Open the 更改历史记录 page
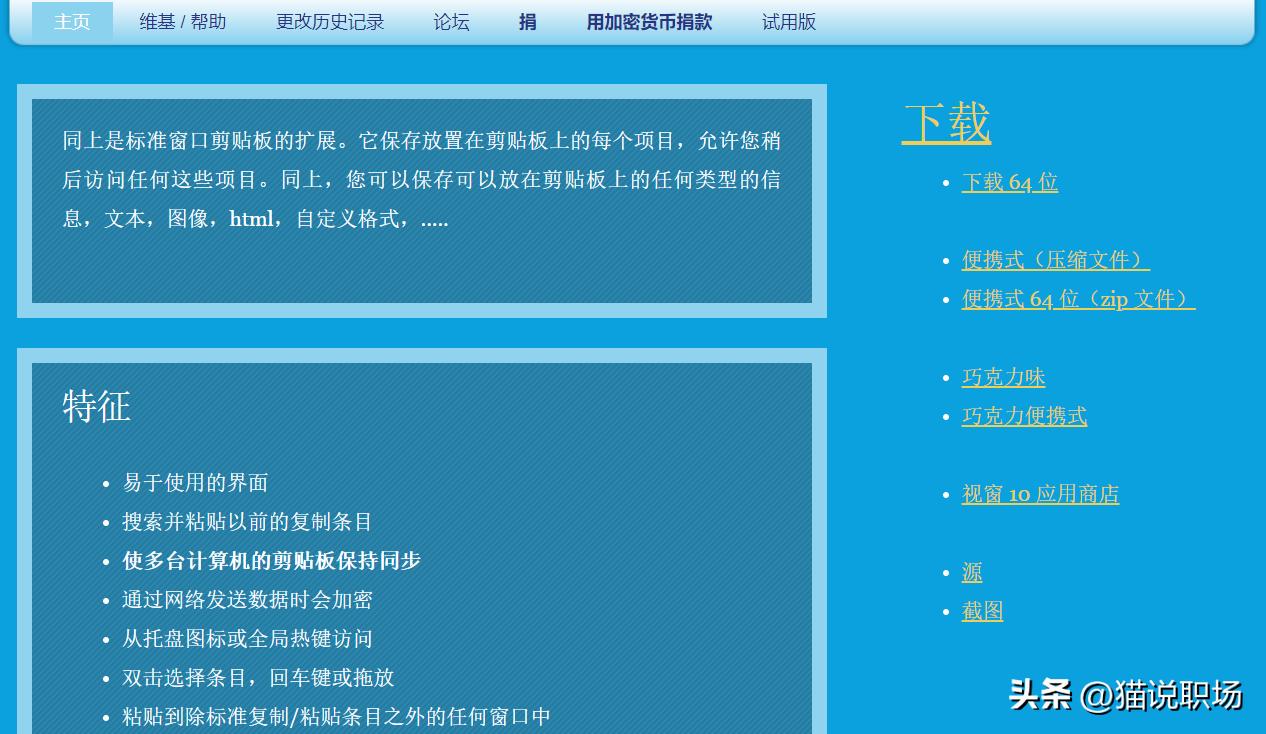1266x734 pixels. coord(330,21)
